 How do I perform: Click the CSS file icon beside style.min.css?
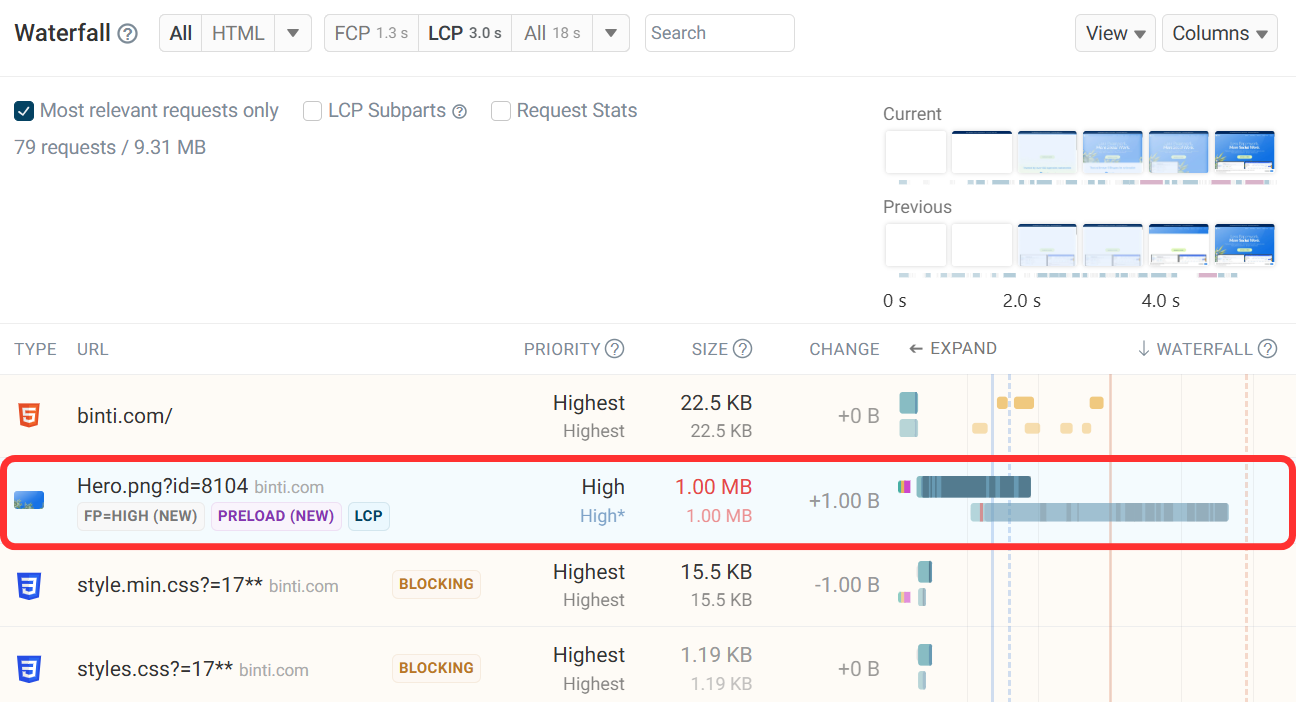pyautogui.click(x=28, y=586)
